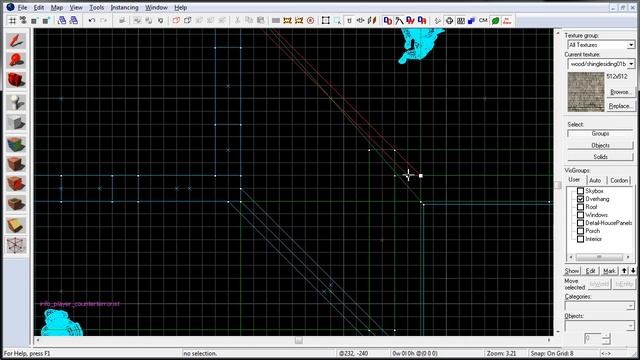
Task: Click the Solids select button
Action: (x=600, y=157)
